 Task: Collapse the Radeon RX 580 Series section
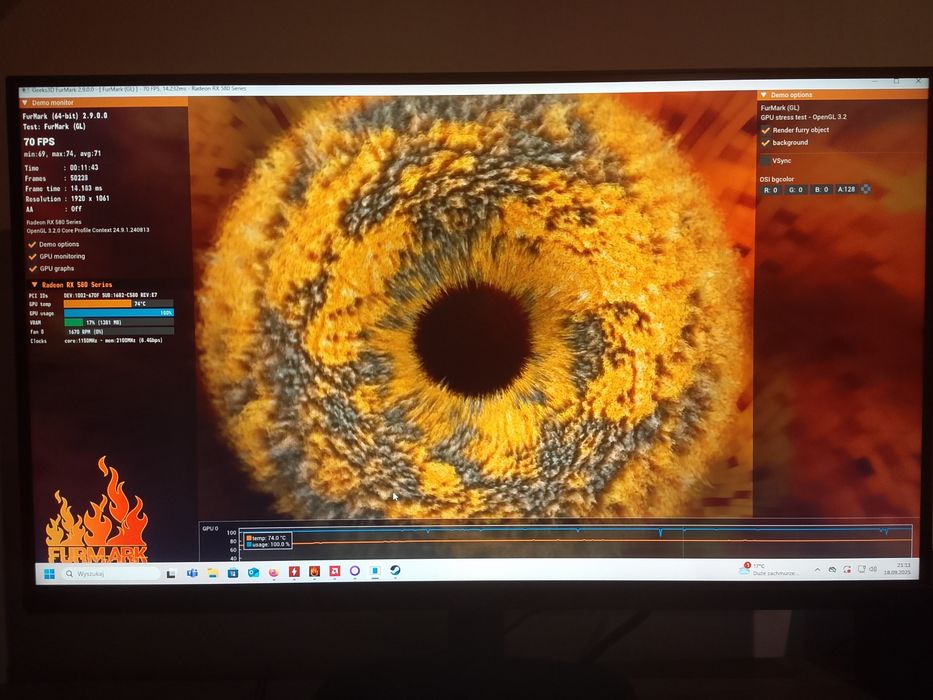click(x=35, y=285)
